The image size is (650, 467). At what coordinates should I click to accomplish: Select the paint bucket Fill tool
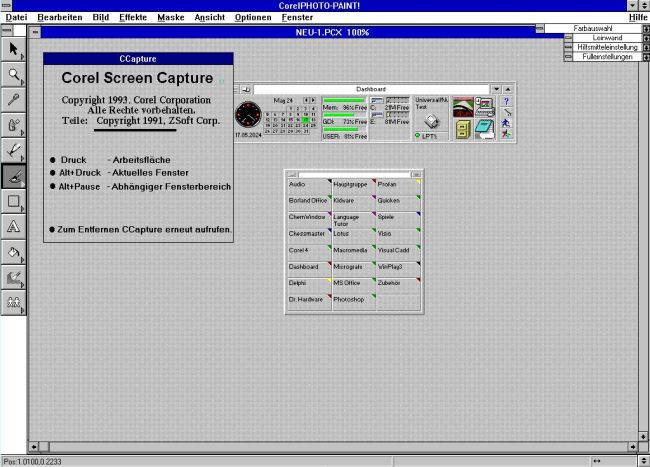(x=13, y=252)
